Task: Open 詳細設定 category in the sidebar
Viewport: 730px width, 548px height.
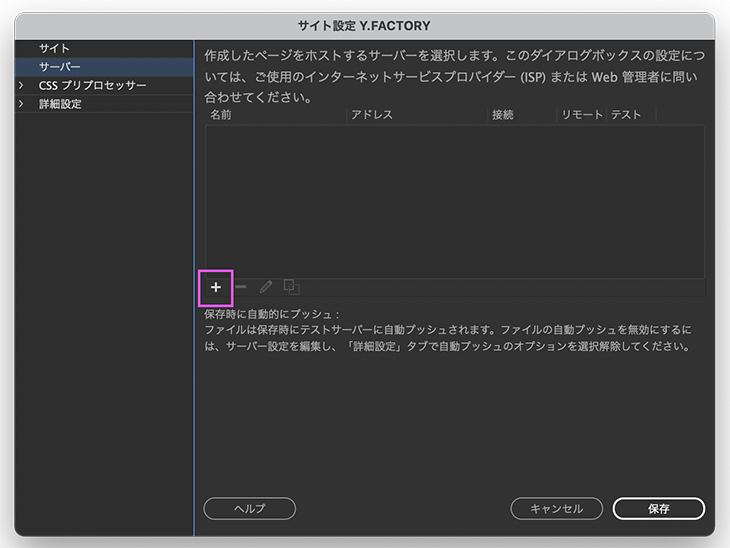Action: coord(104,104)
